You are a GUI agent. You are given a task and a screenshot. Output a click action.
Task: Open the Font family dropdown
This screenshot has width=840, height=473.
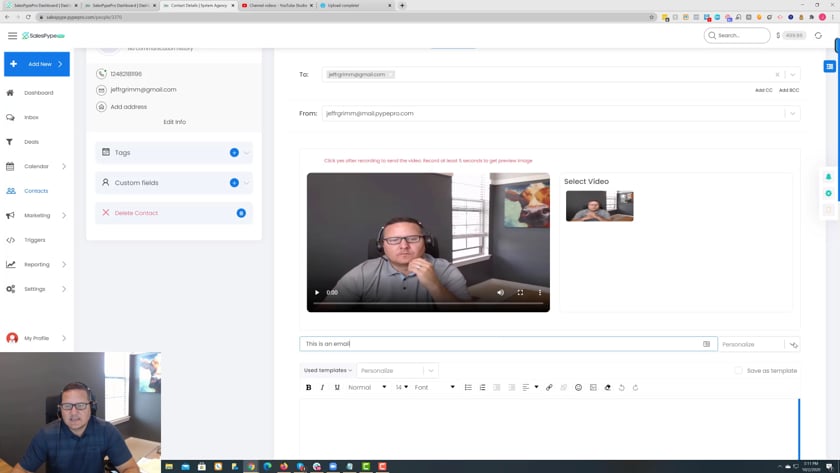point(434,387)
